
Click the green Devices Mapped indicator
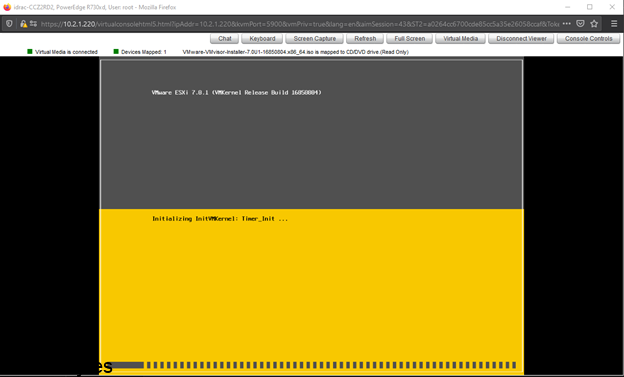tap(116, 51)
